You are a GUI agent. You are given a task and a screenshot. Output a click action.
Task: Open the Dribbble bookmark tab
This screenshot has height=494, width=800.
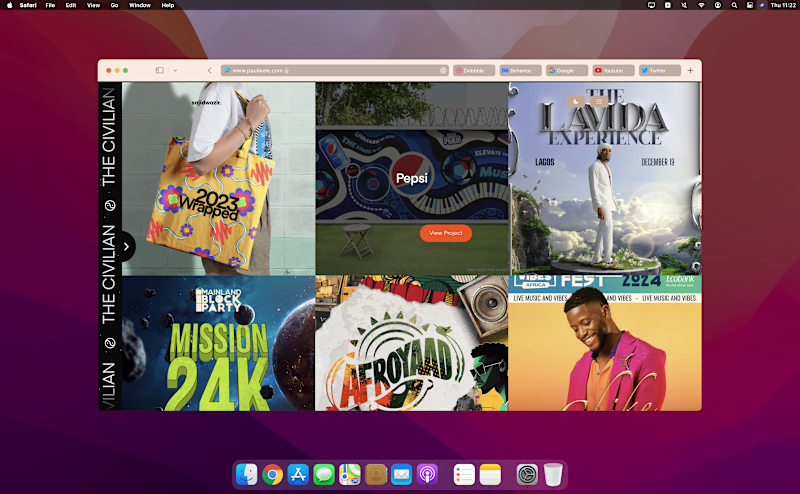[474, 70]
